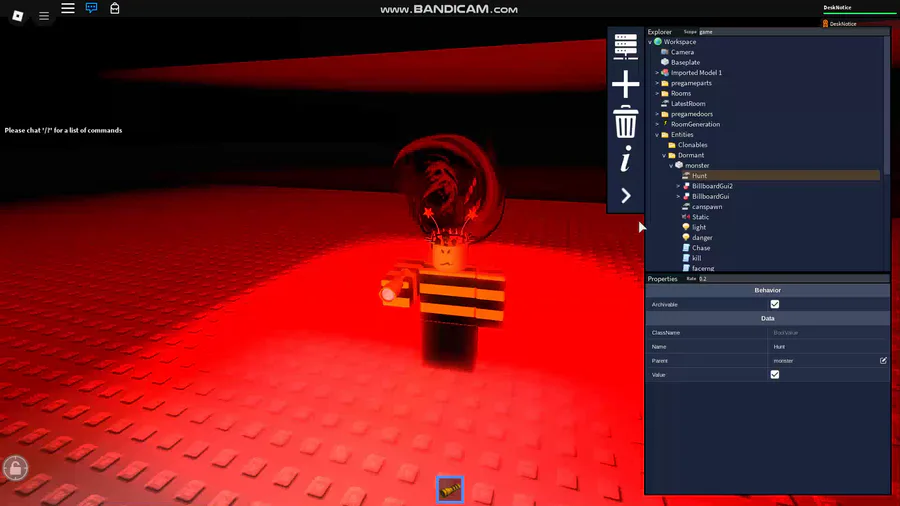The width and height of the screenshot is (900, 506).
Task: Click the pregameparts folder icon
Action: click(x=665, y=83)
